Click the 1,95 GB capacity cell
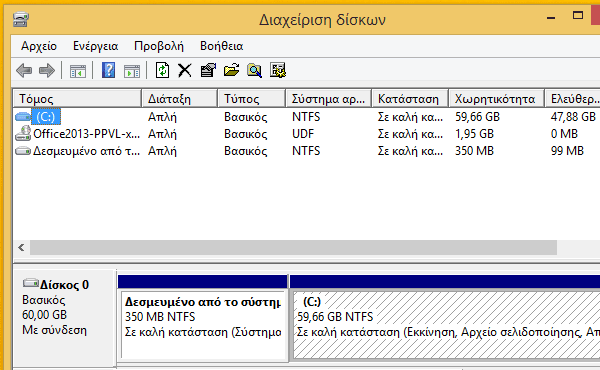 474,134
